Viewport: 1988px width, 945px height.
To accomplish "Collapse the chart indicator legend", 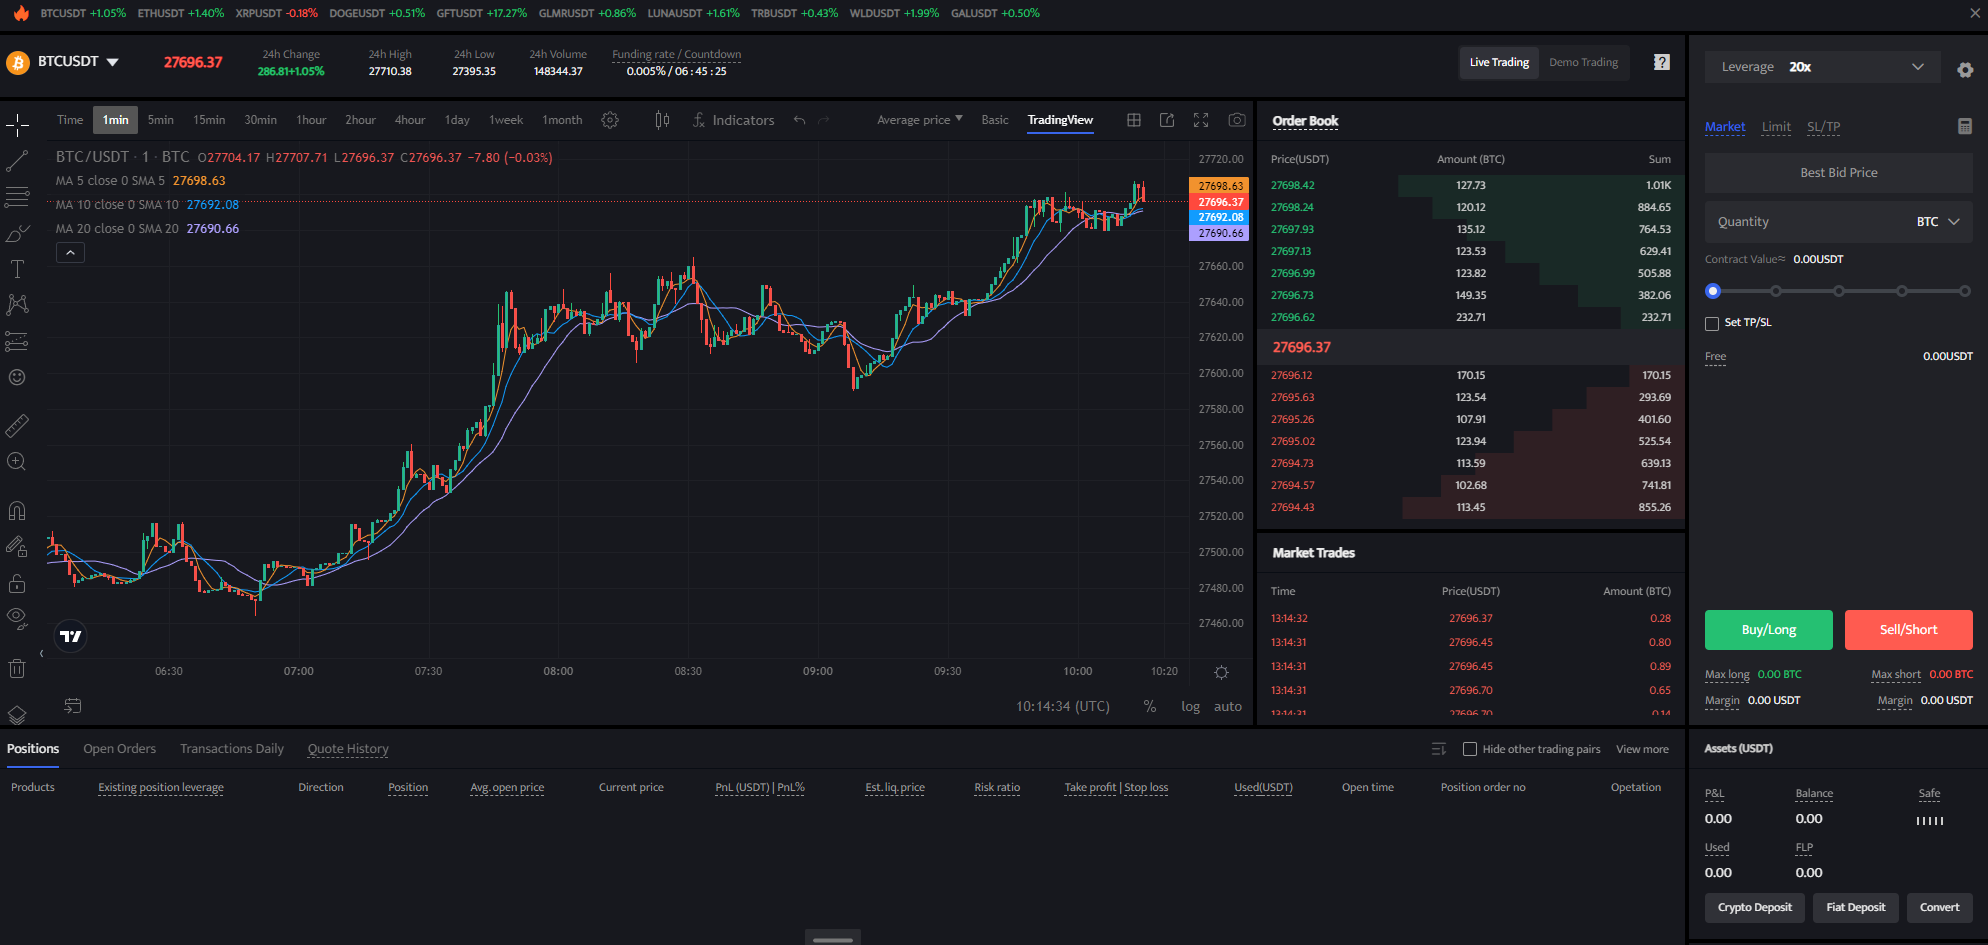I will [x=70, y=253].
